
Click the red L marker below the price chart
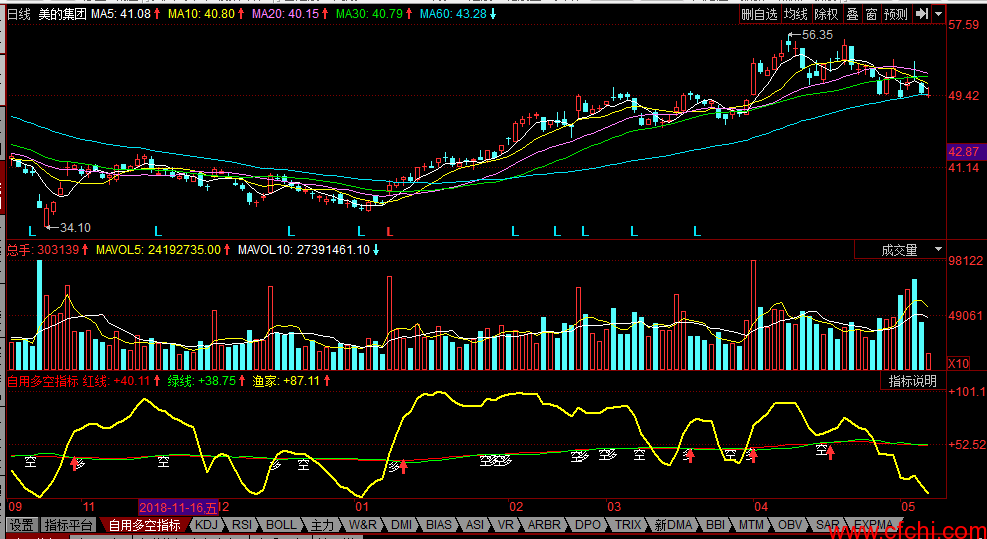point(390,232)
